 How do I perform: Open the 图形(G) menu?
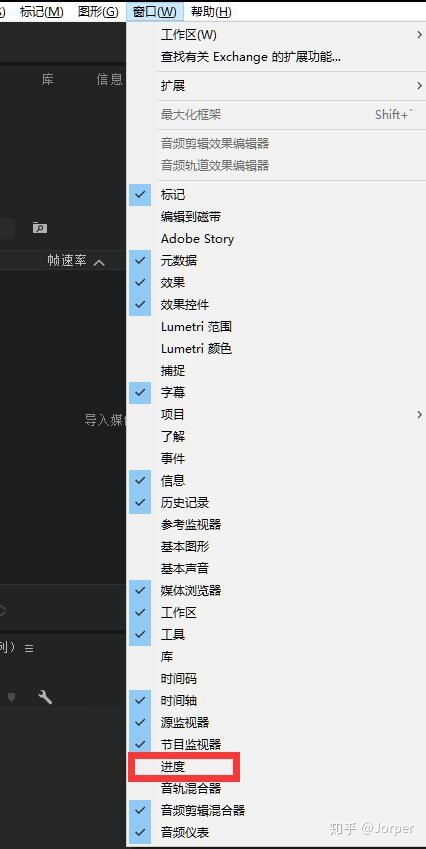coord(97,11)
